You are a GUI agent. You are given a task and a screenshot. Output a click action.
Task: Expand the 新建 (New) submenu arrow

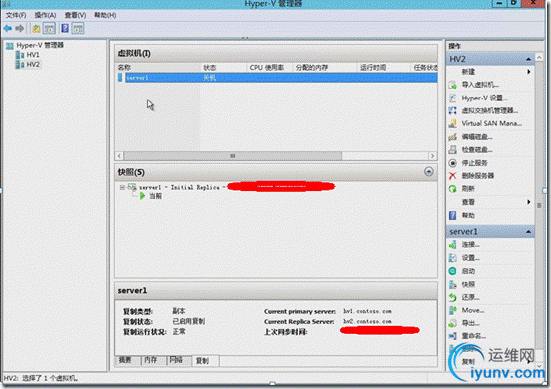(529, 72)
